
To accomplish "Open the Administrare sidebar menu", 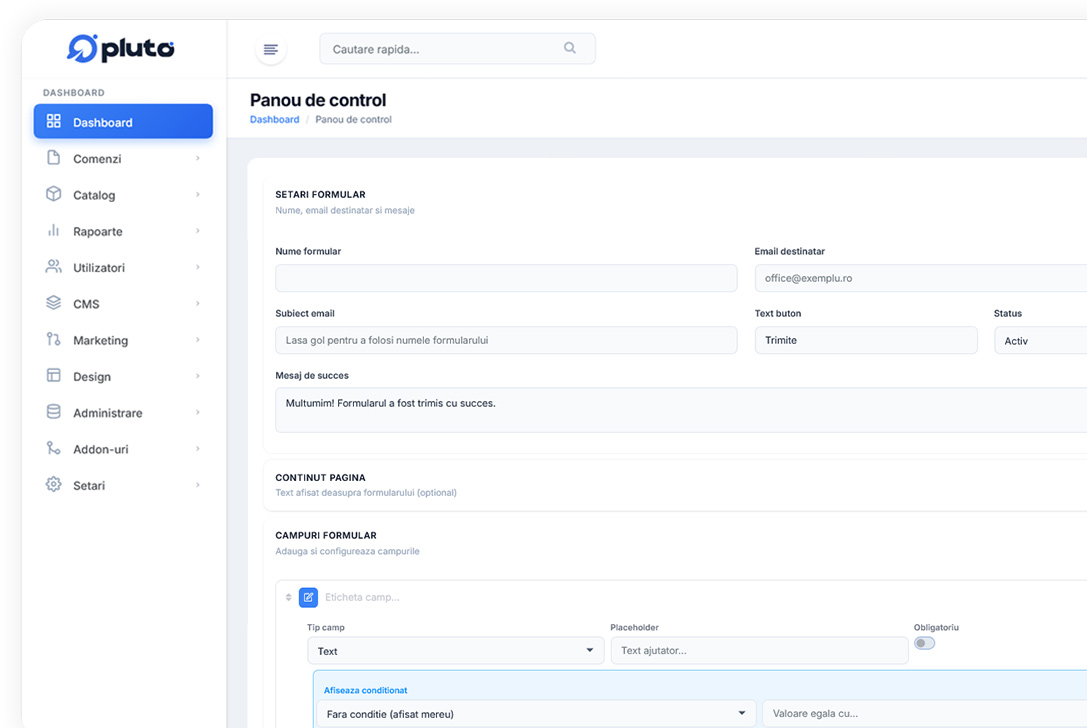I will (123, 412).
